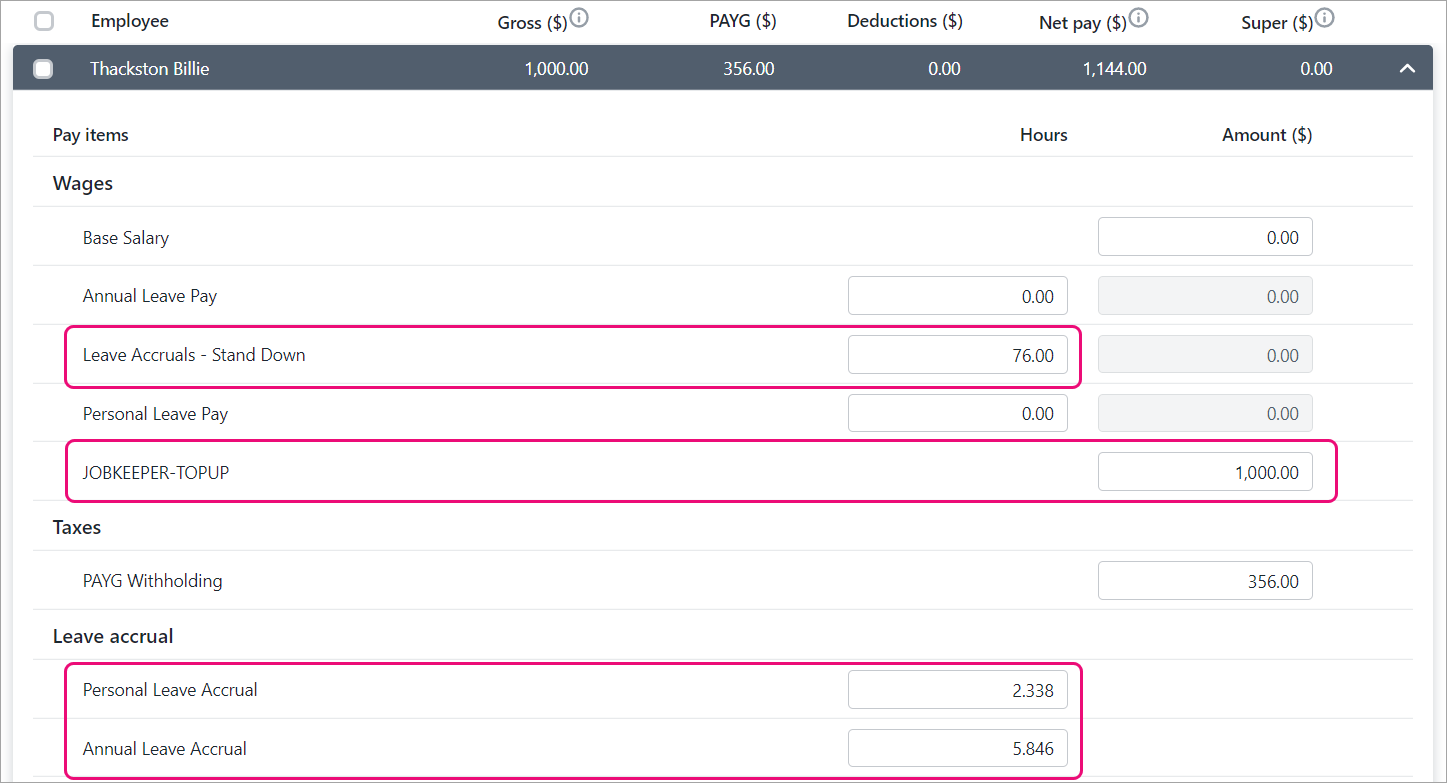Click the Leave Accruals - Stand Down amount box
The height and width of the screenshot is (783, 1447).
point(1205,355)
